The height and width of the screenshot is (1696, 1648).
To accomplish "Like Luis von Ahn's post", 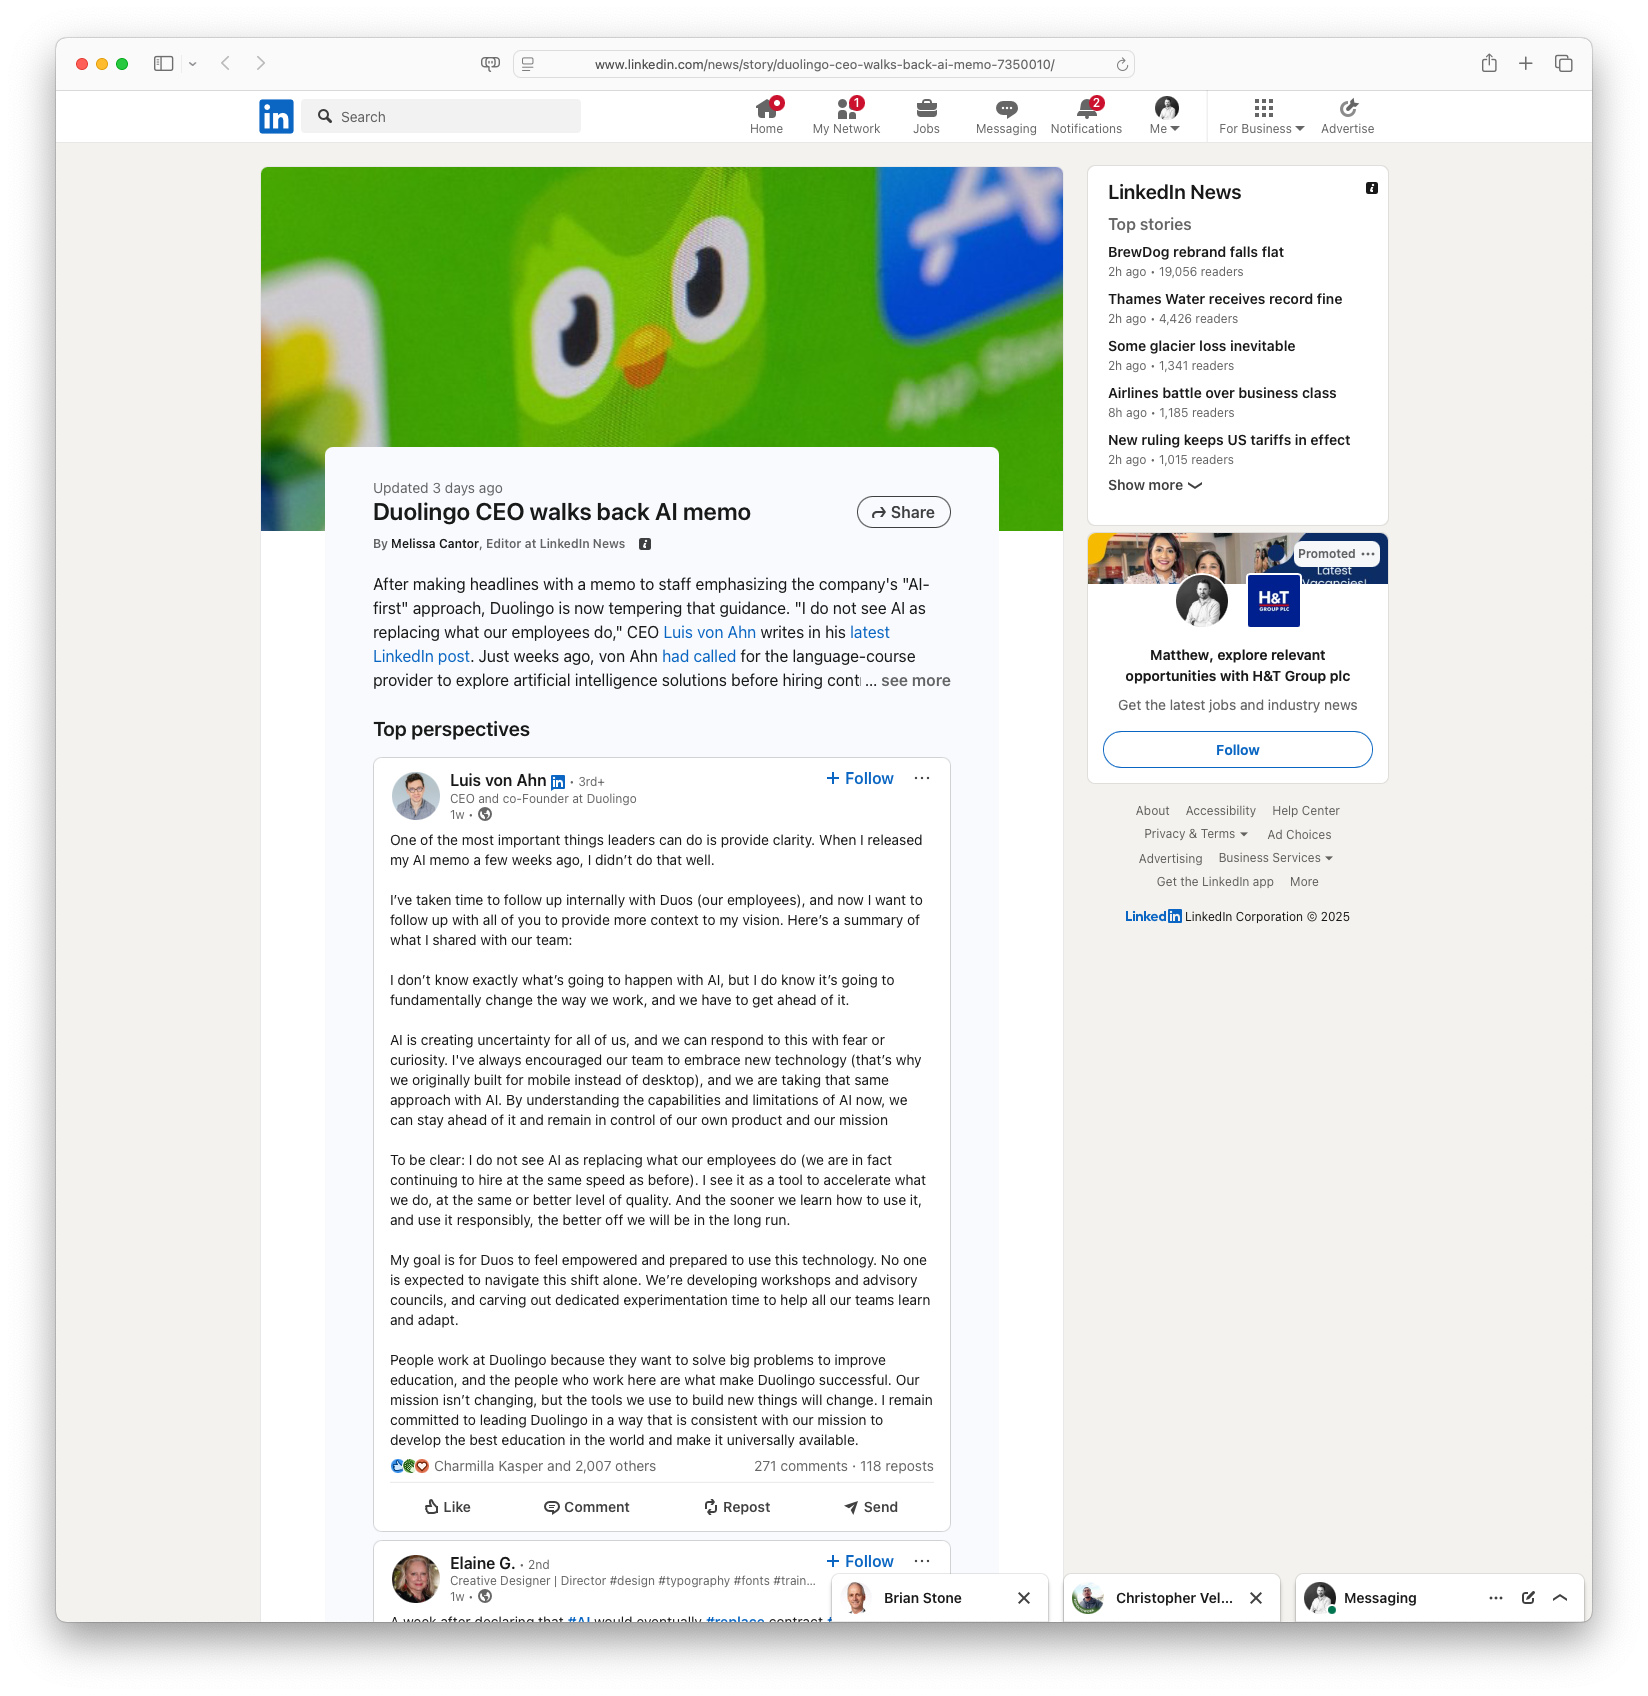I will 447,1507.
